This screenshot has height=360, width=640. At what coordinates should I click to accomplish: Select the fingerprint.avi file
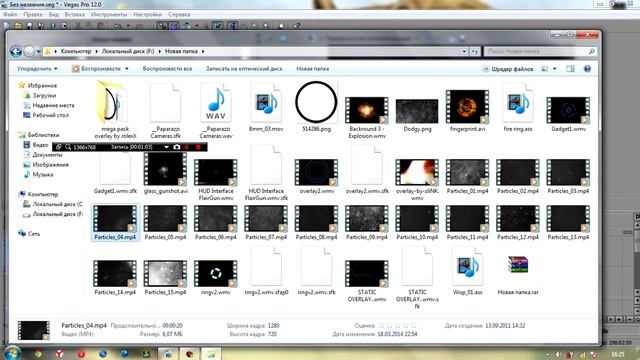pos(467,110)
